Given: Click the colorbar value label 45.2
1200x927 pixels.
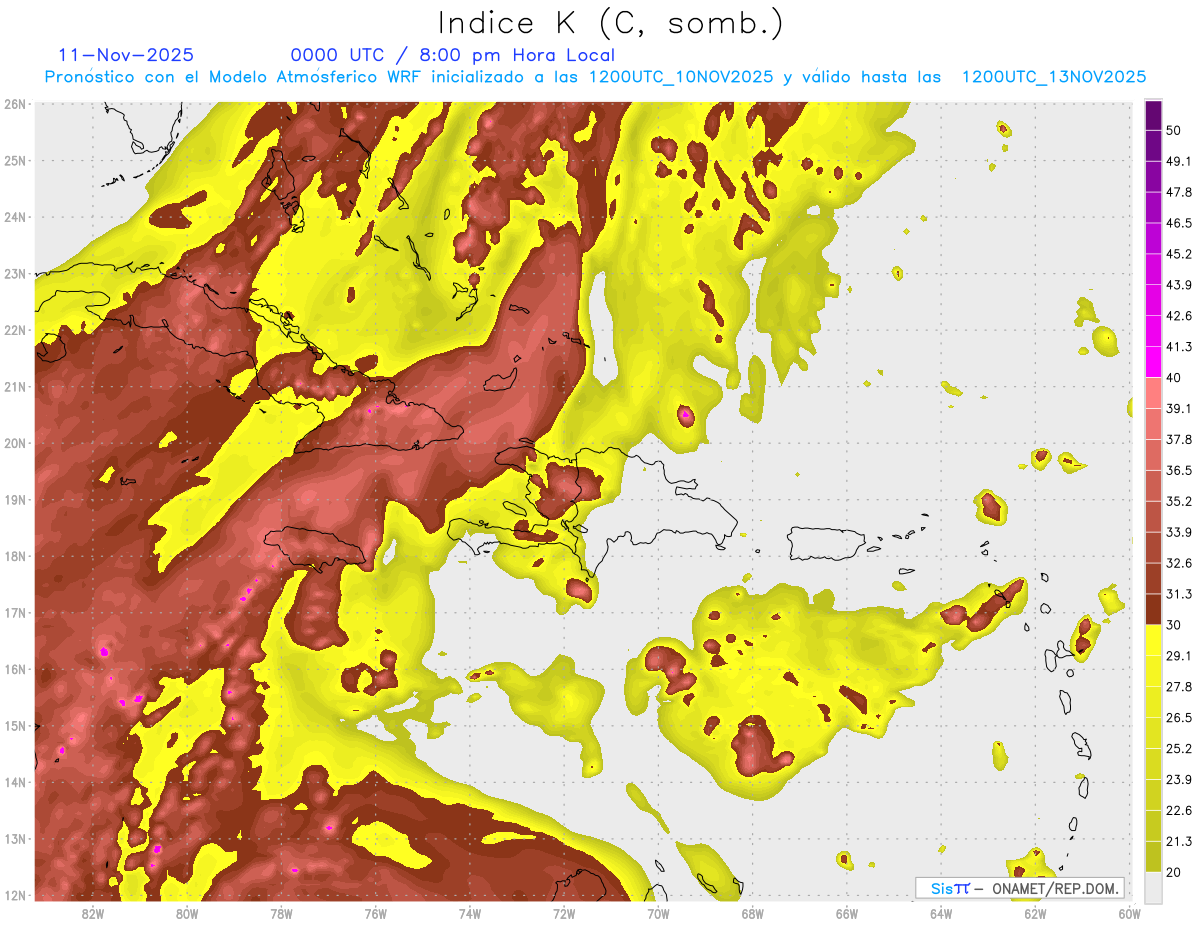Looking at the screenshot, I should coord(1179,254).
